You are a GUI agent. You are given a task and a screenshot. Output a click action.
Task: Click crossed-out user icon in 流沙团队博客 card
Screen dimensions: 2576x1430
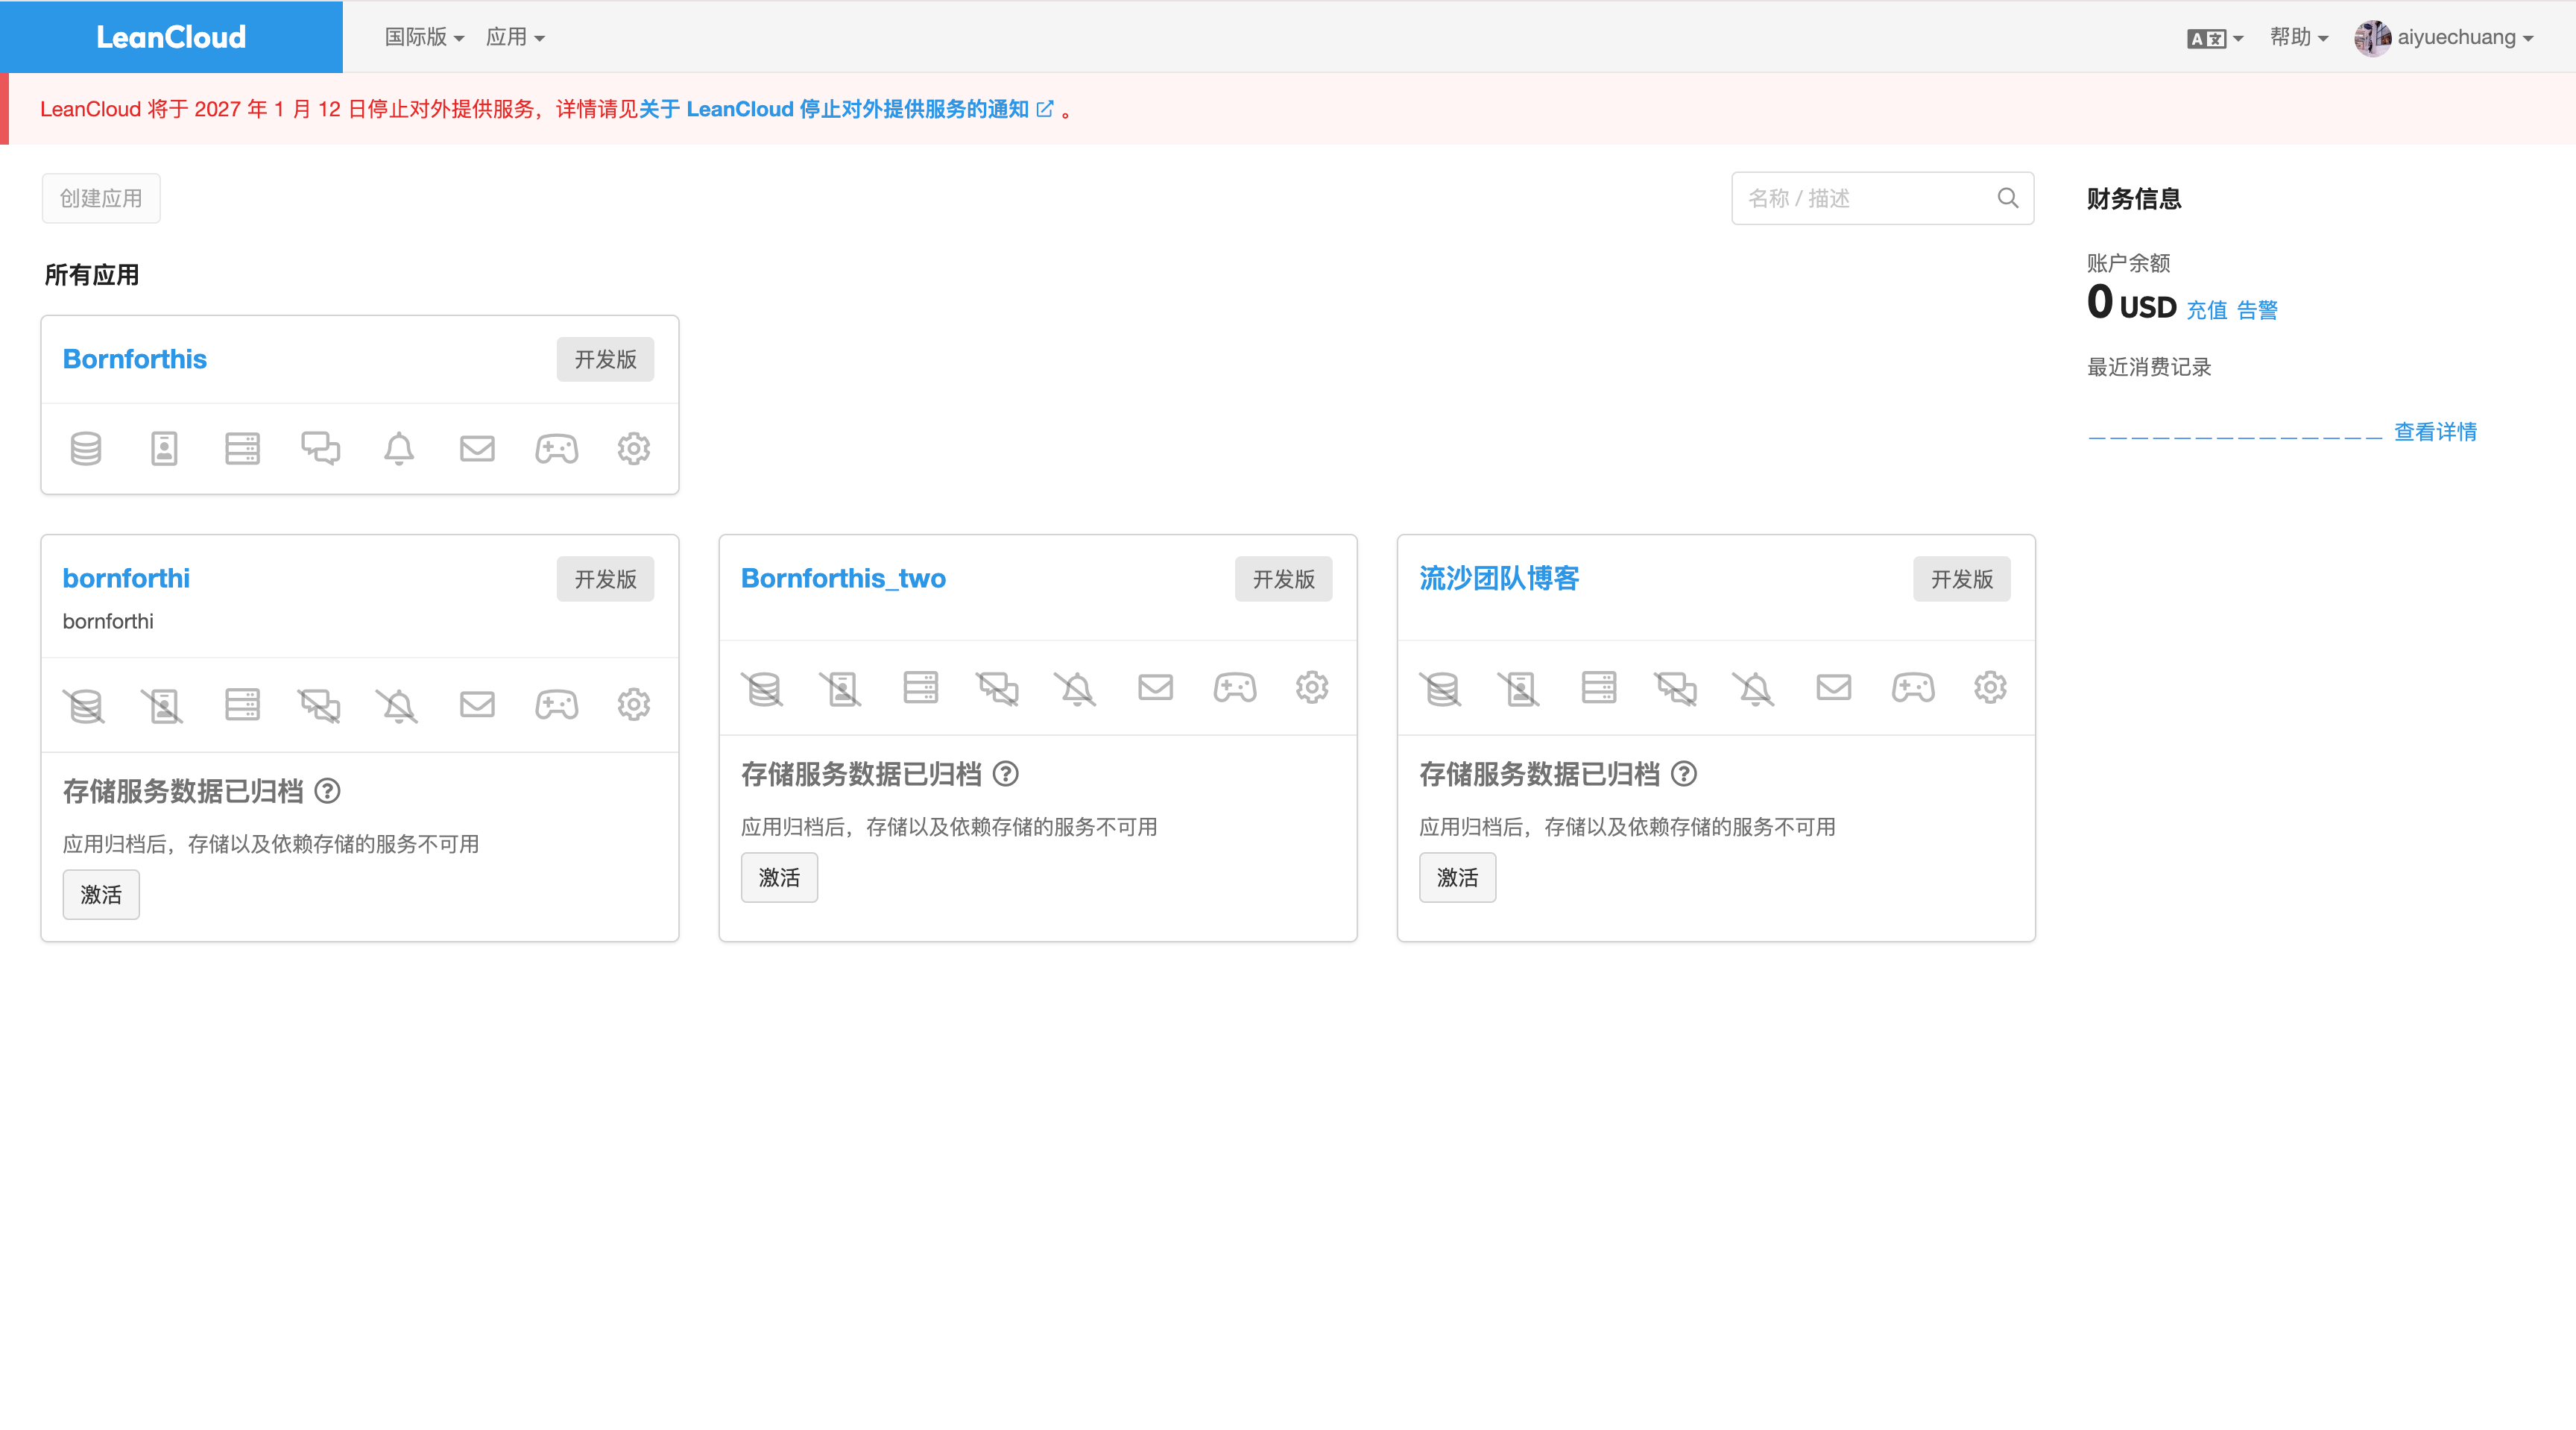[x=1519, y=688]
